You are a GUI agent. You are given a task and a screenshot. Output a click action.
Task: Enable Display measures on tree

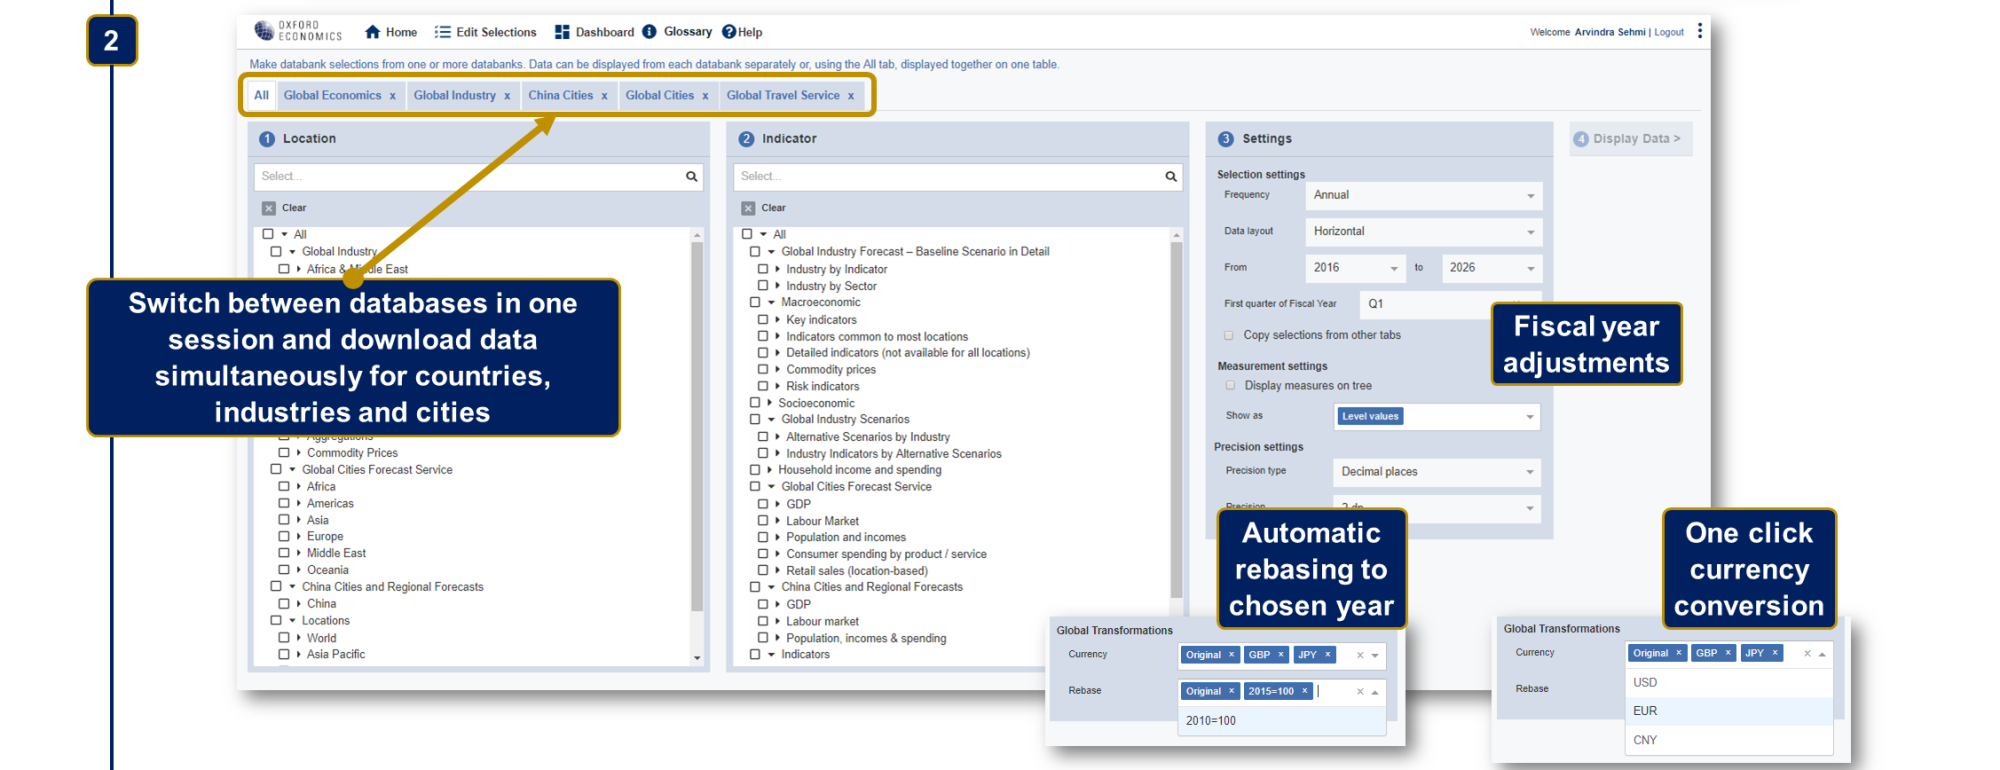1230,385
